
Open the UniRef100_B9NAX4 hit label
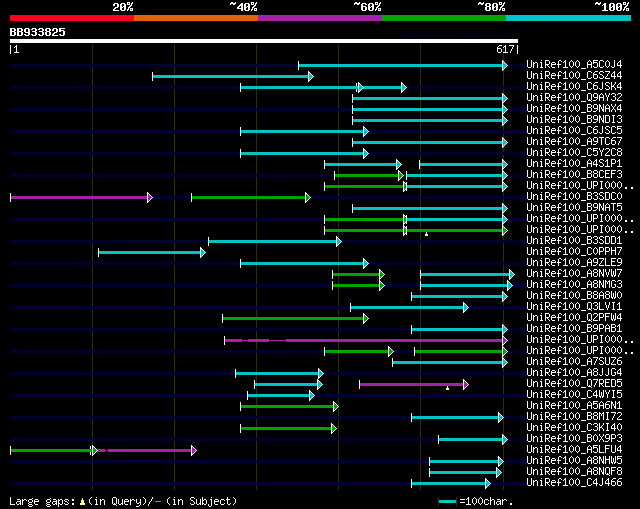pyautogui.click(x=574, y=108)
